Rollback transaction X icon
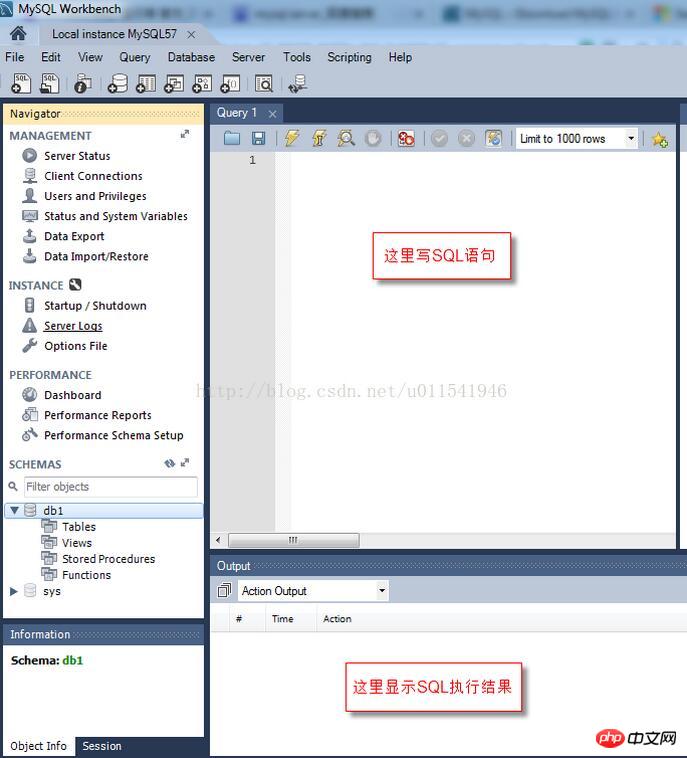The image size is (687, 758). 467,139
